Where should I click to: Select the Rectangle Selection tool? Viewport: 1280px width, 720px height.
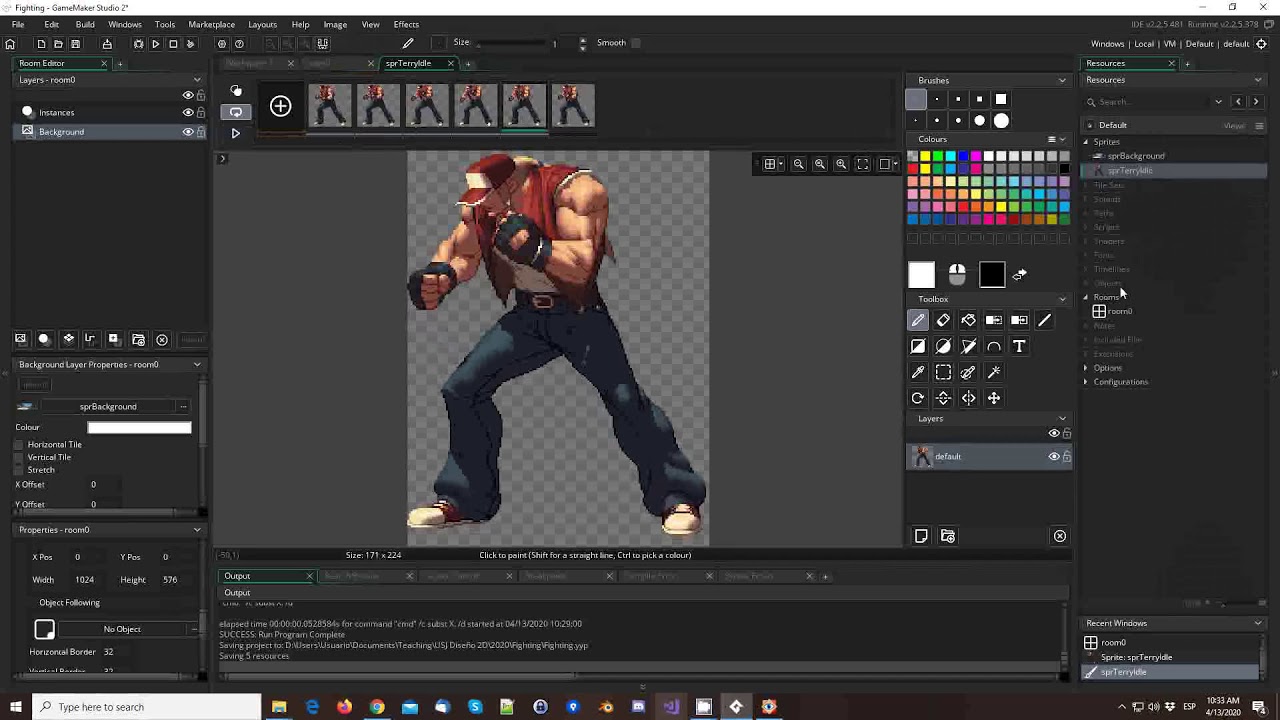943,372
